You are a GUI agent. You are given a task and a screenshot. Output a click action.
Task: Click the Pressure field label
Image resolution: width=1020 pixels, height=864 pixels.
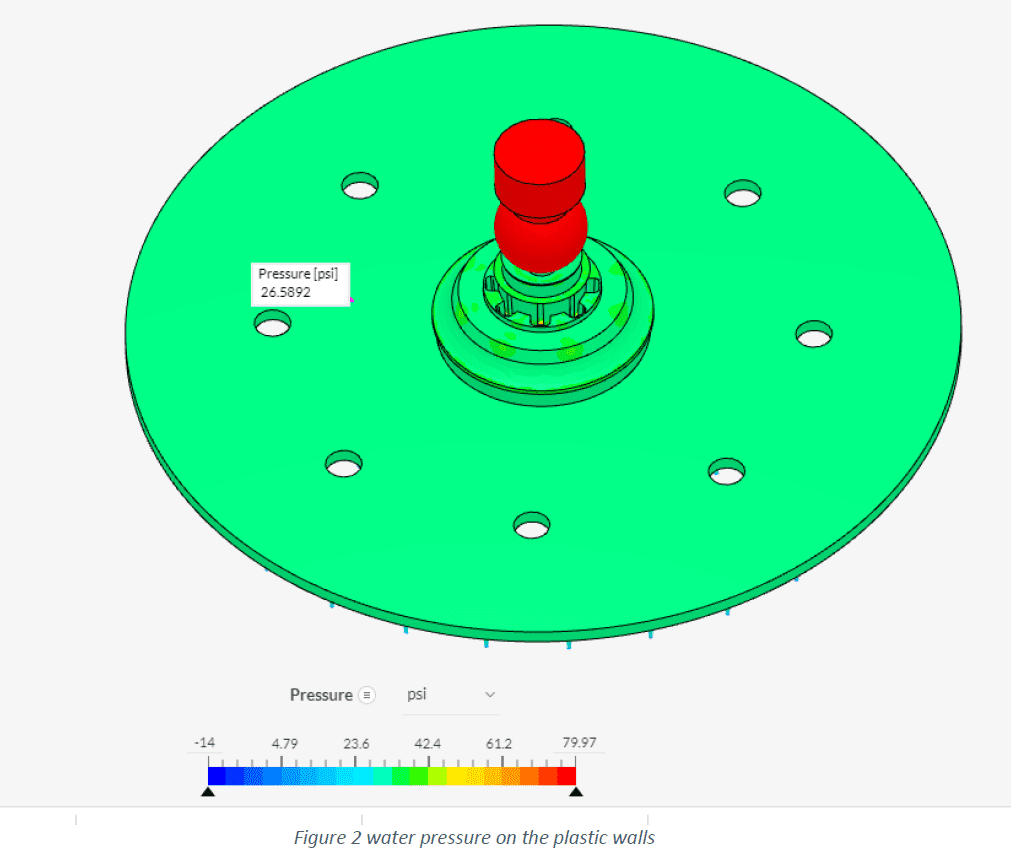pyautogui.click(x=320, y=695)
